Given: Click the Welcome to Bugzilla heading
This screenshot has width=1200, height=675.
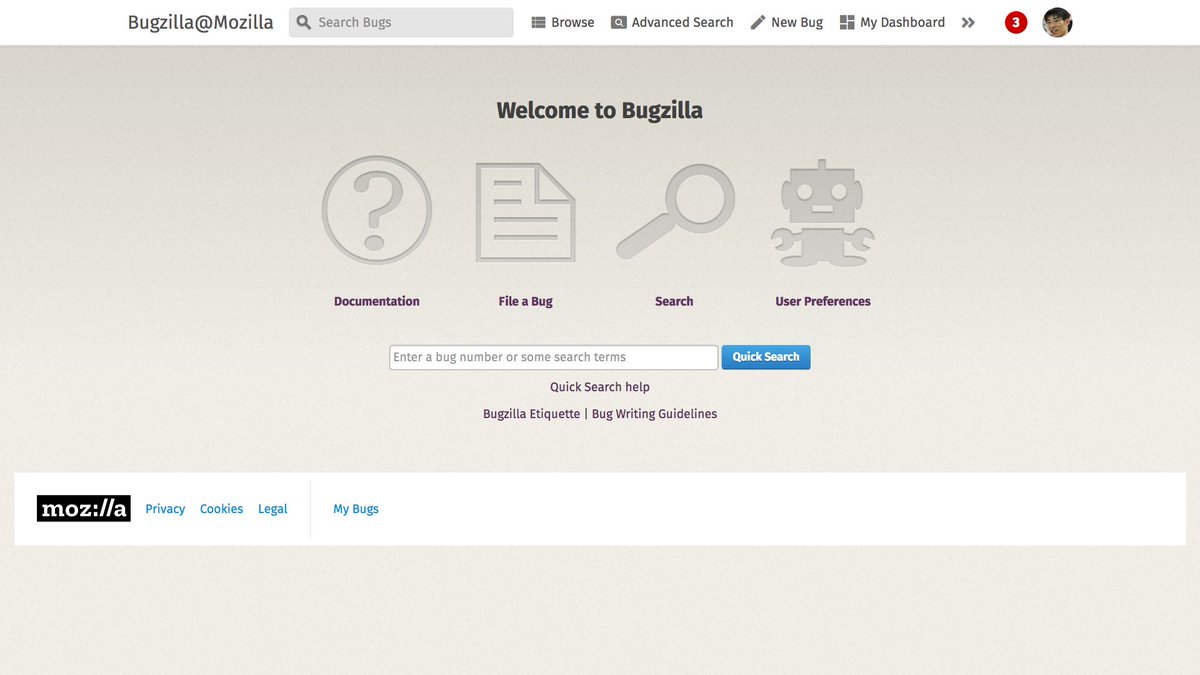Looking at the screenshot, I should [600, 110].
